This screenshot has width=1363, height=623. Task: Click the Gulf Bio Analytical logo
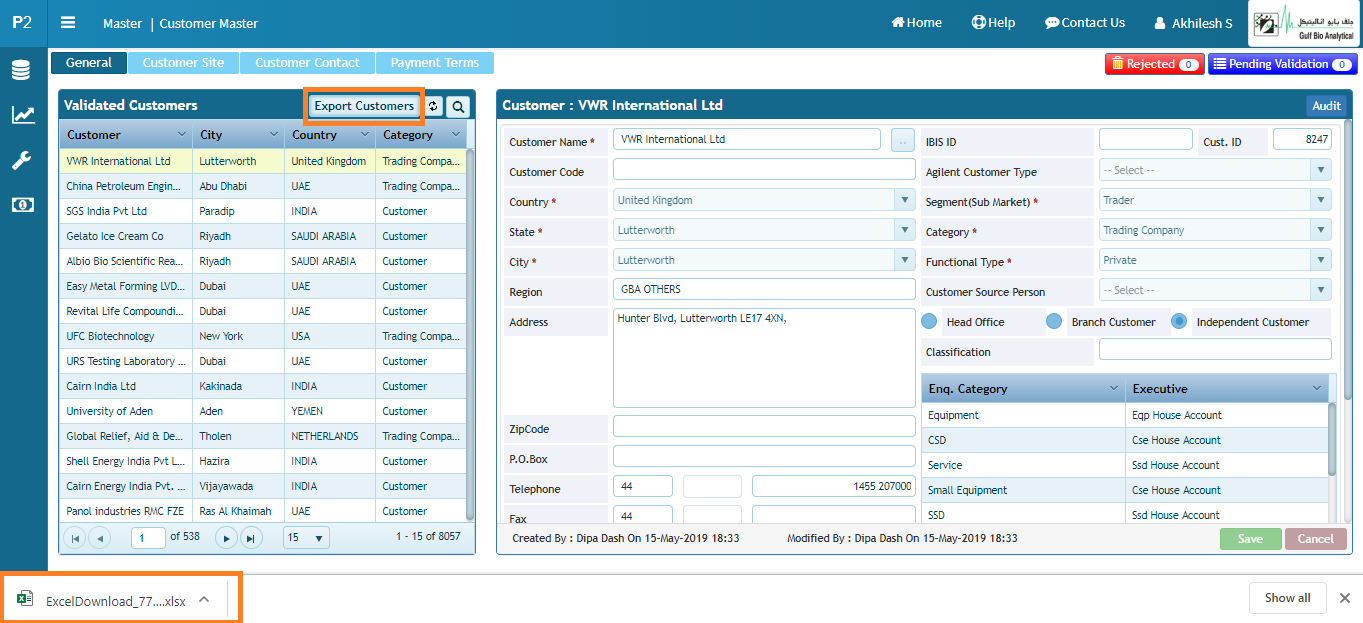click(1303, 23)
